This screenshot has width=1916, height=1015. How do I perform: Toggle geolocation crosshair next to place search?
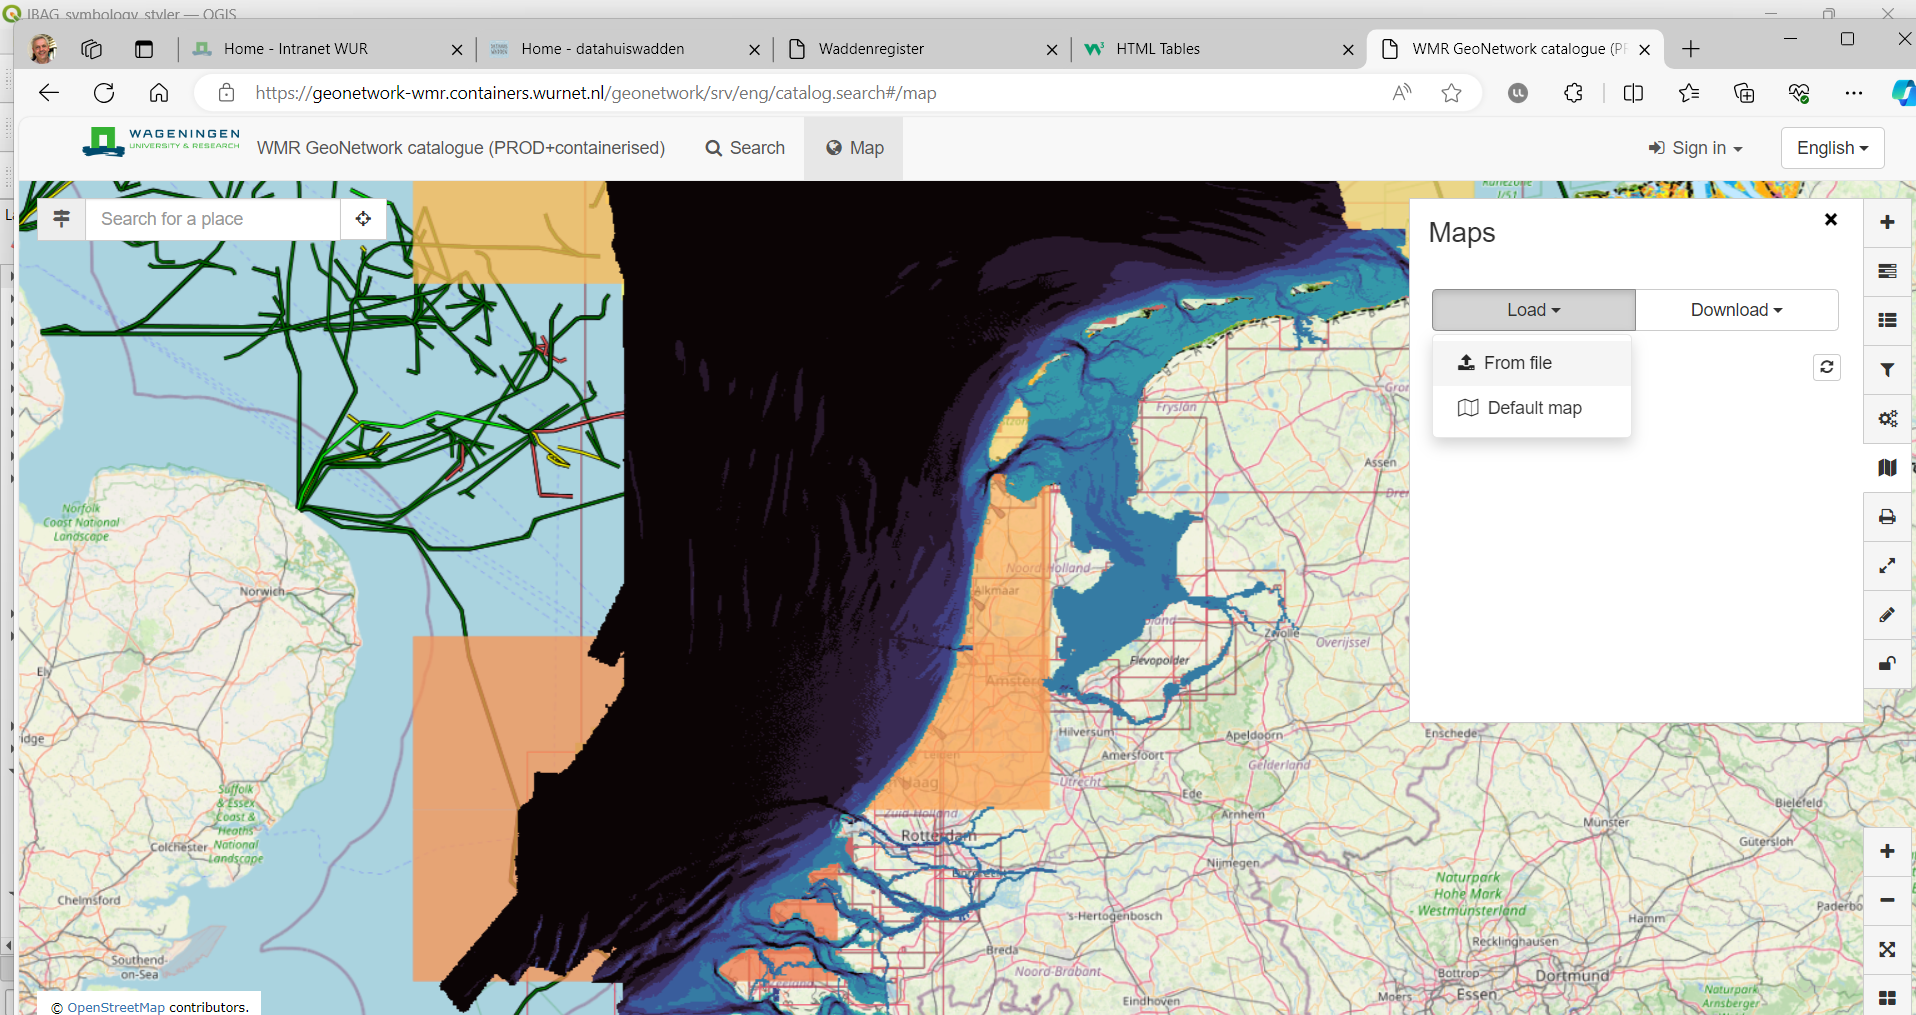click(363, 219)
